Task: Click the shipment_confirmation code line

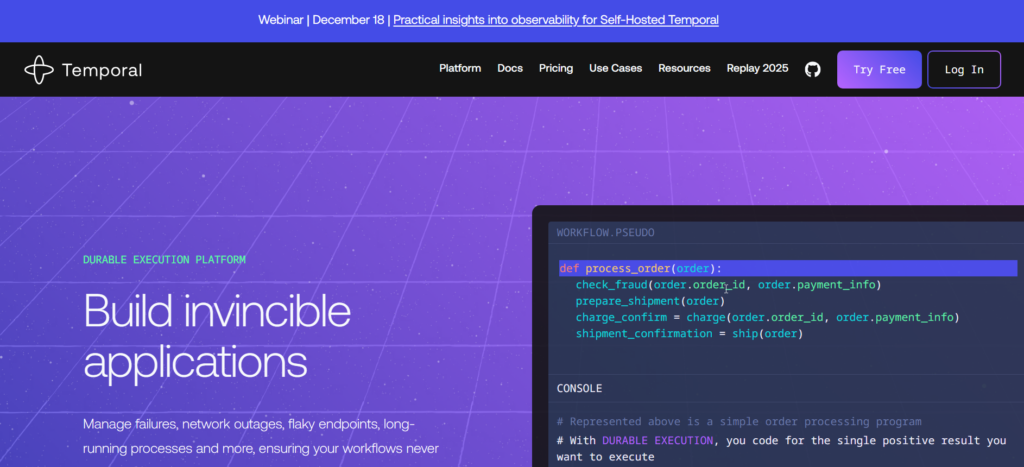Action: click(x=689, y=334)
